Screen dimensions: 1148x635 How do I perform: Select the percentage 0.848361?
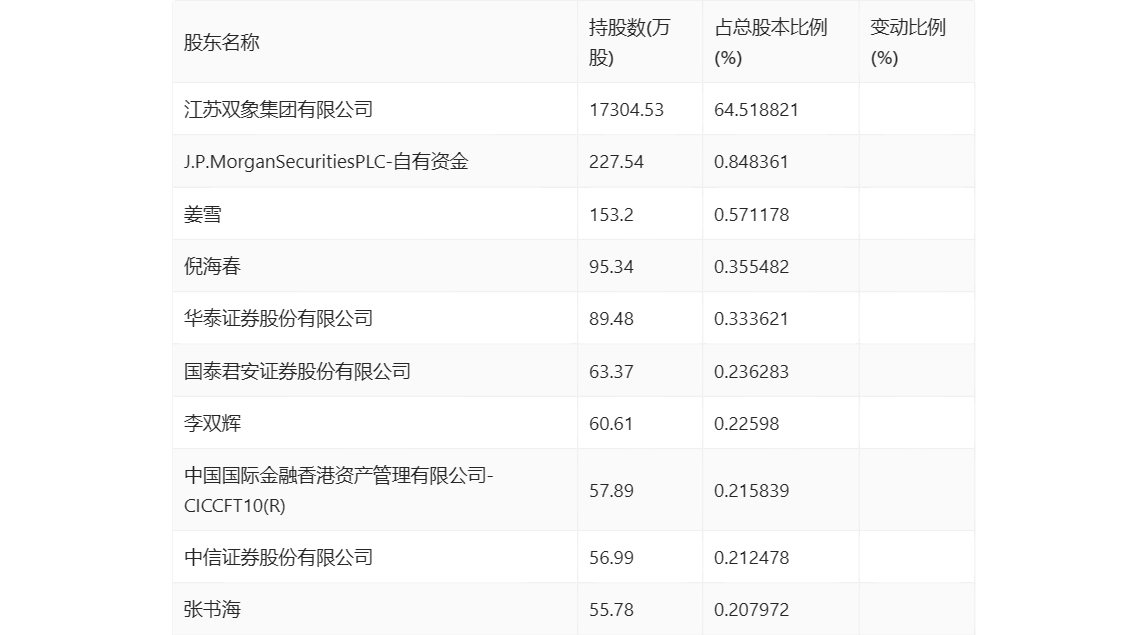click(751, 162)
